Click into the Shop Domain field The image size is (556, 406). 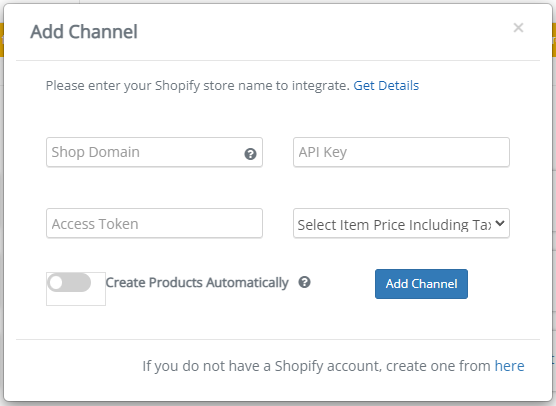pyautogui.click(x=154, y=152)
